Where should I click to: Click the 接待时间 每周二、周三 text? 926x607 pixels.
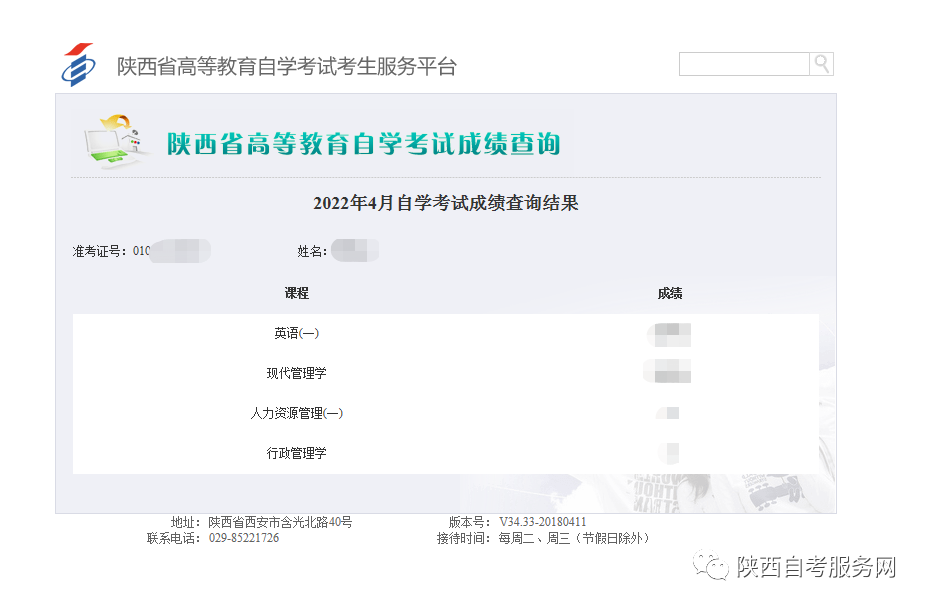coord(543,538)
